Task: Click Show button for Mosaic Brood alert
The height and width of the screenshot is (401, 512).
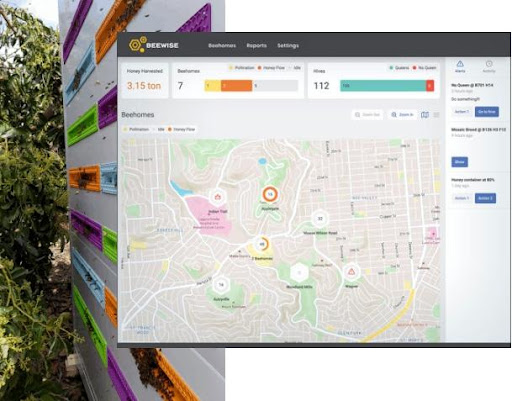Action: (x=459, y=162)
